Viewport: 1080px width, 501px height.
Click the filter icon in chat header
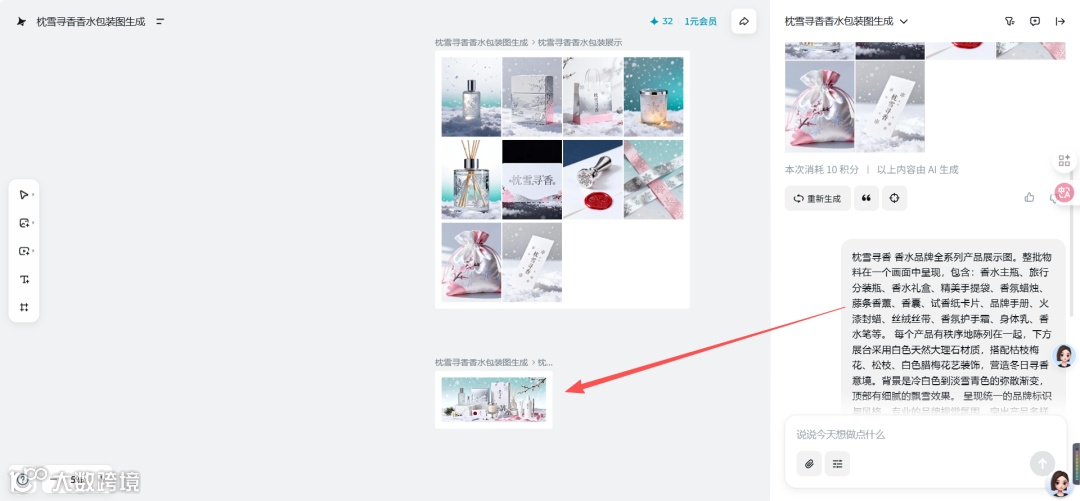[1010, 21]
